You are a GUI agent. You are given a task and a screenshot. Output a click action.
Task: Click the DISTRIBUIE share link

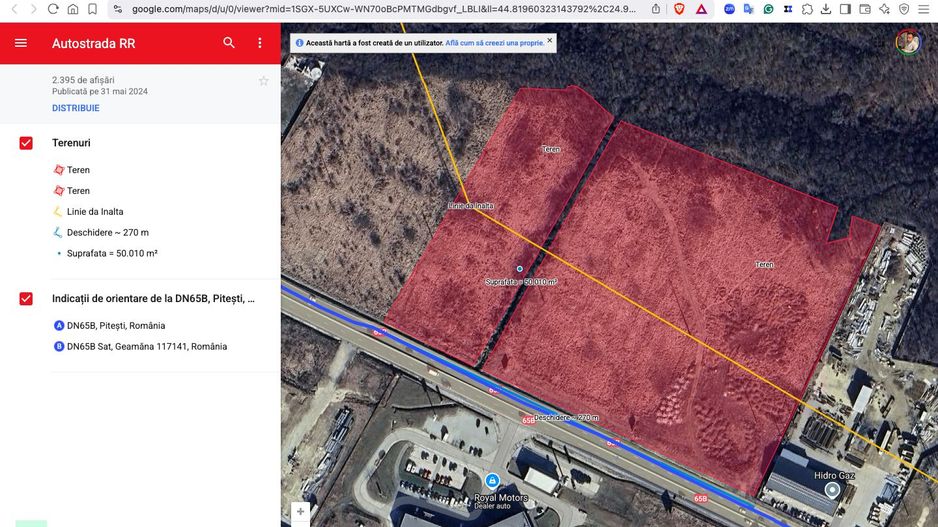coord(76,108)
